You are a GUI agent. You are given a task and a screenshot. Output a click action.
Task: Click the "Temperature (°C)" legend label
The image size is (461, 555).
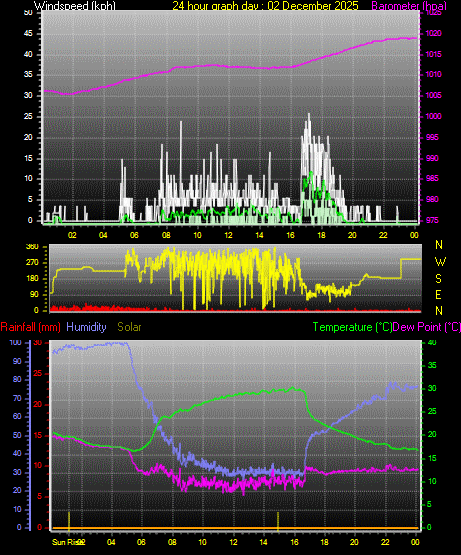[352, 327]
